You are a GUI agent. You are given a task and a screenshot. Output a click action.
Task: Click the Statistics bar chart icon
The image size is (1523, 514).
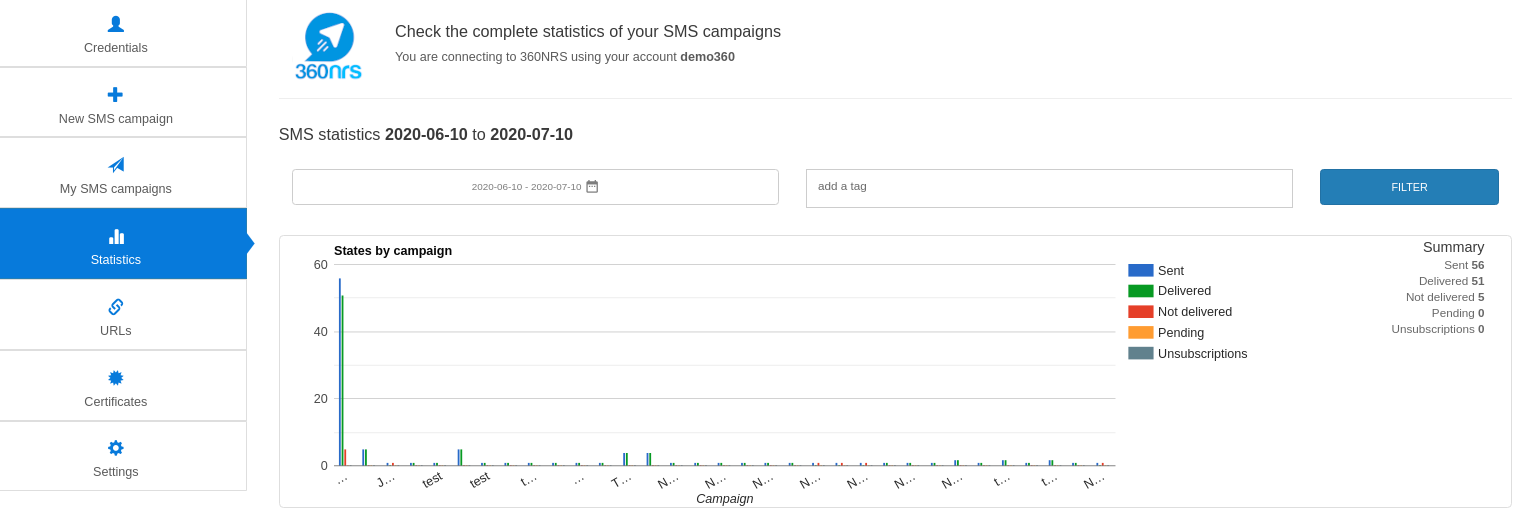116,236
